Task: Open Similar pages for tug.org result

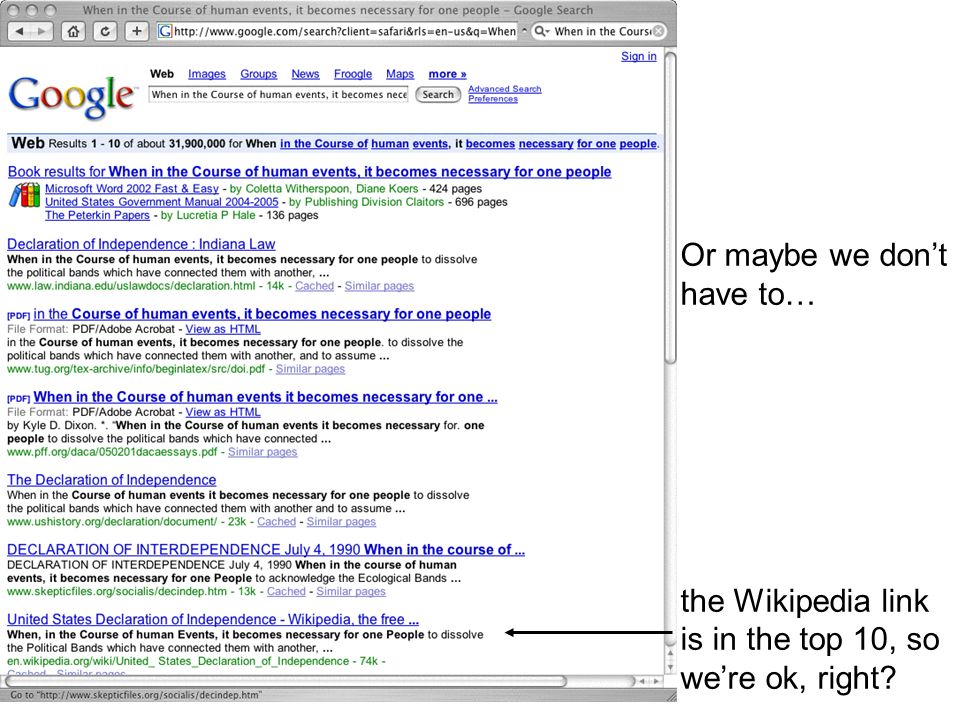Action: click(x=310, y=369)
